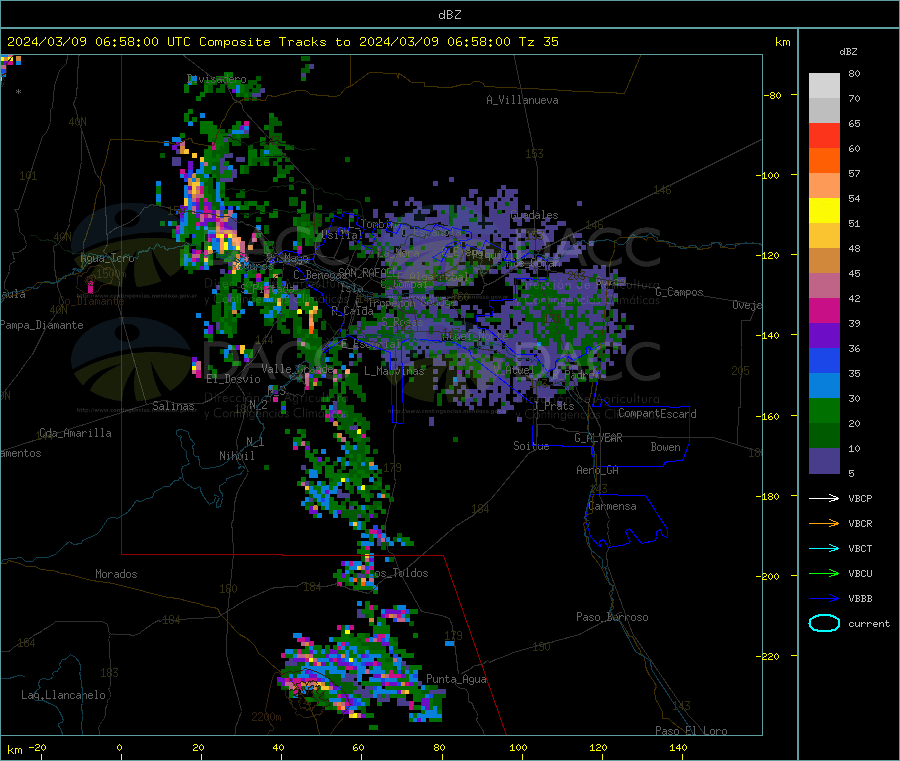Click the A_Villanueva map label
The width and height of the screenshot is (900, 761).
[x=522, y=100]
